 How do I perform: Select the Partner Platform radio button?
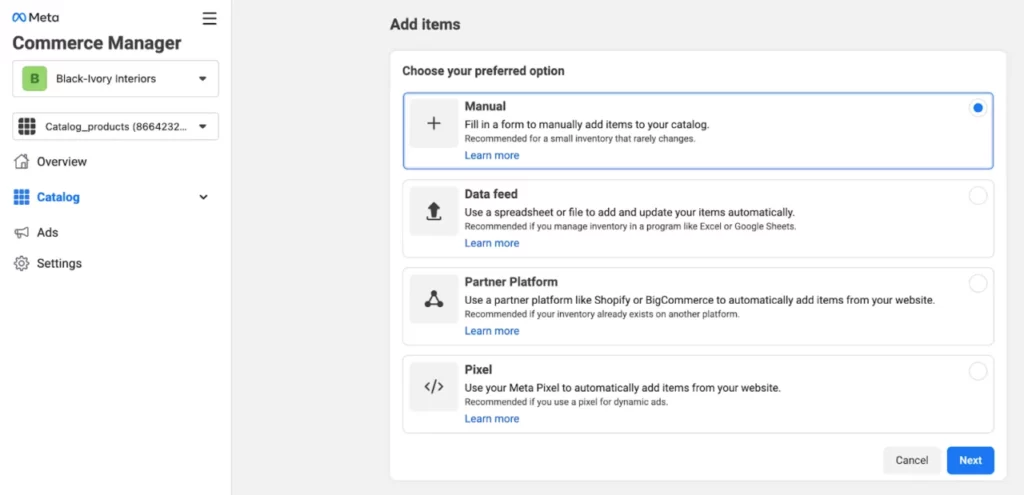[978, 283]
